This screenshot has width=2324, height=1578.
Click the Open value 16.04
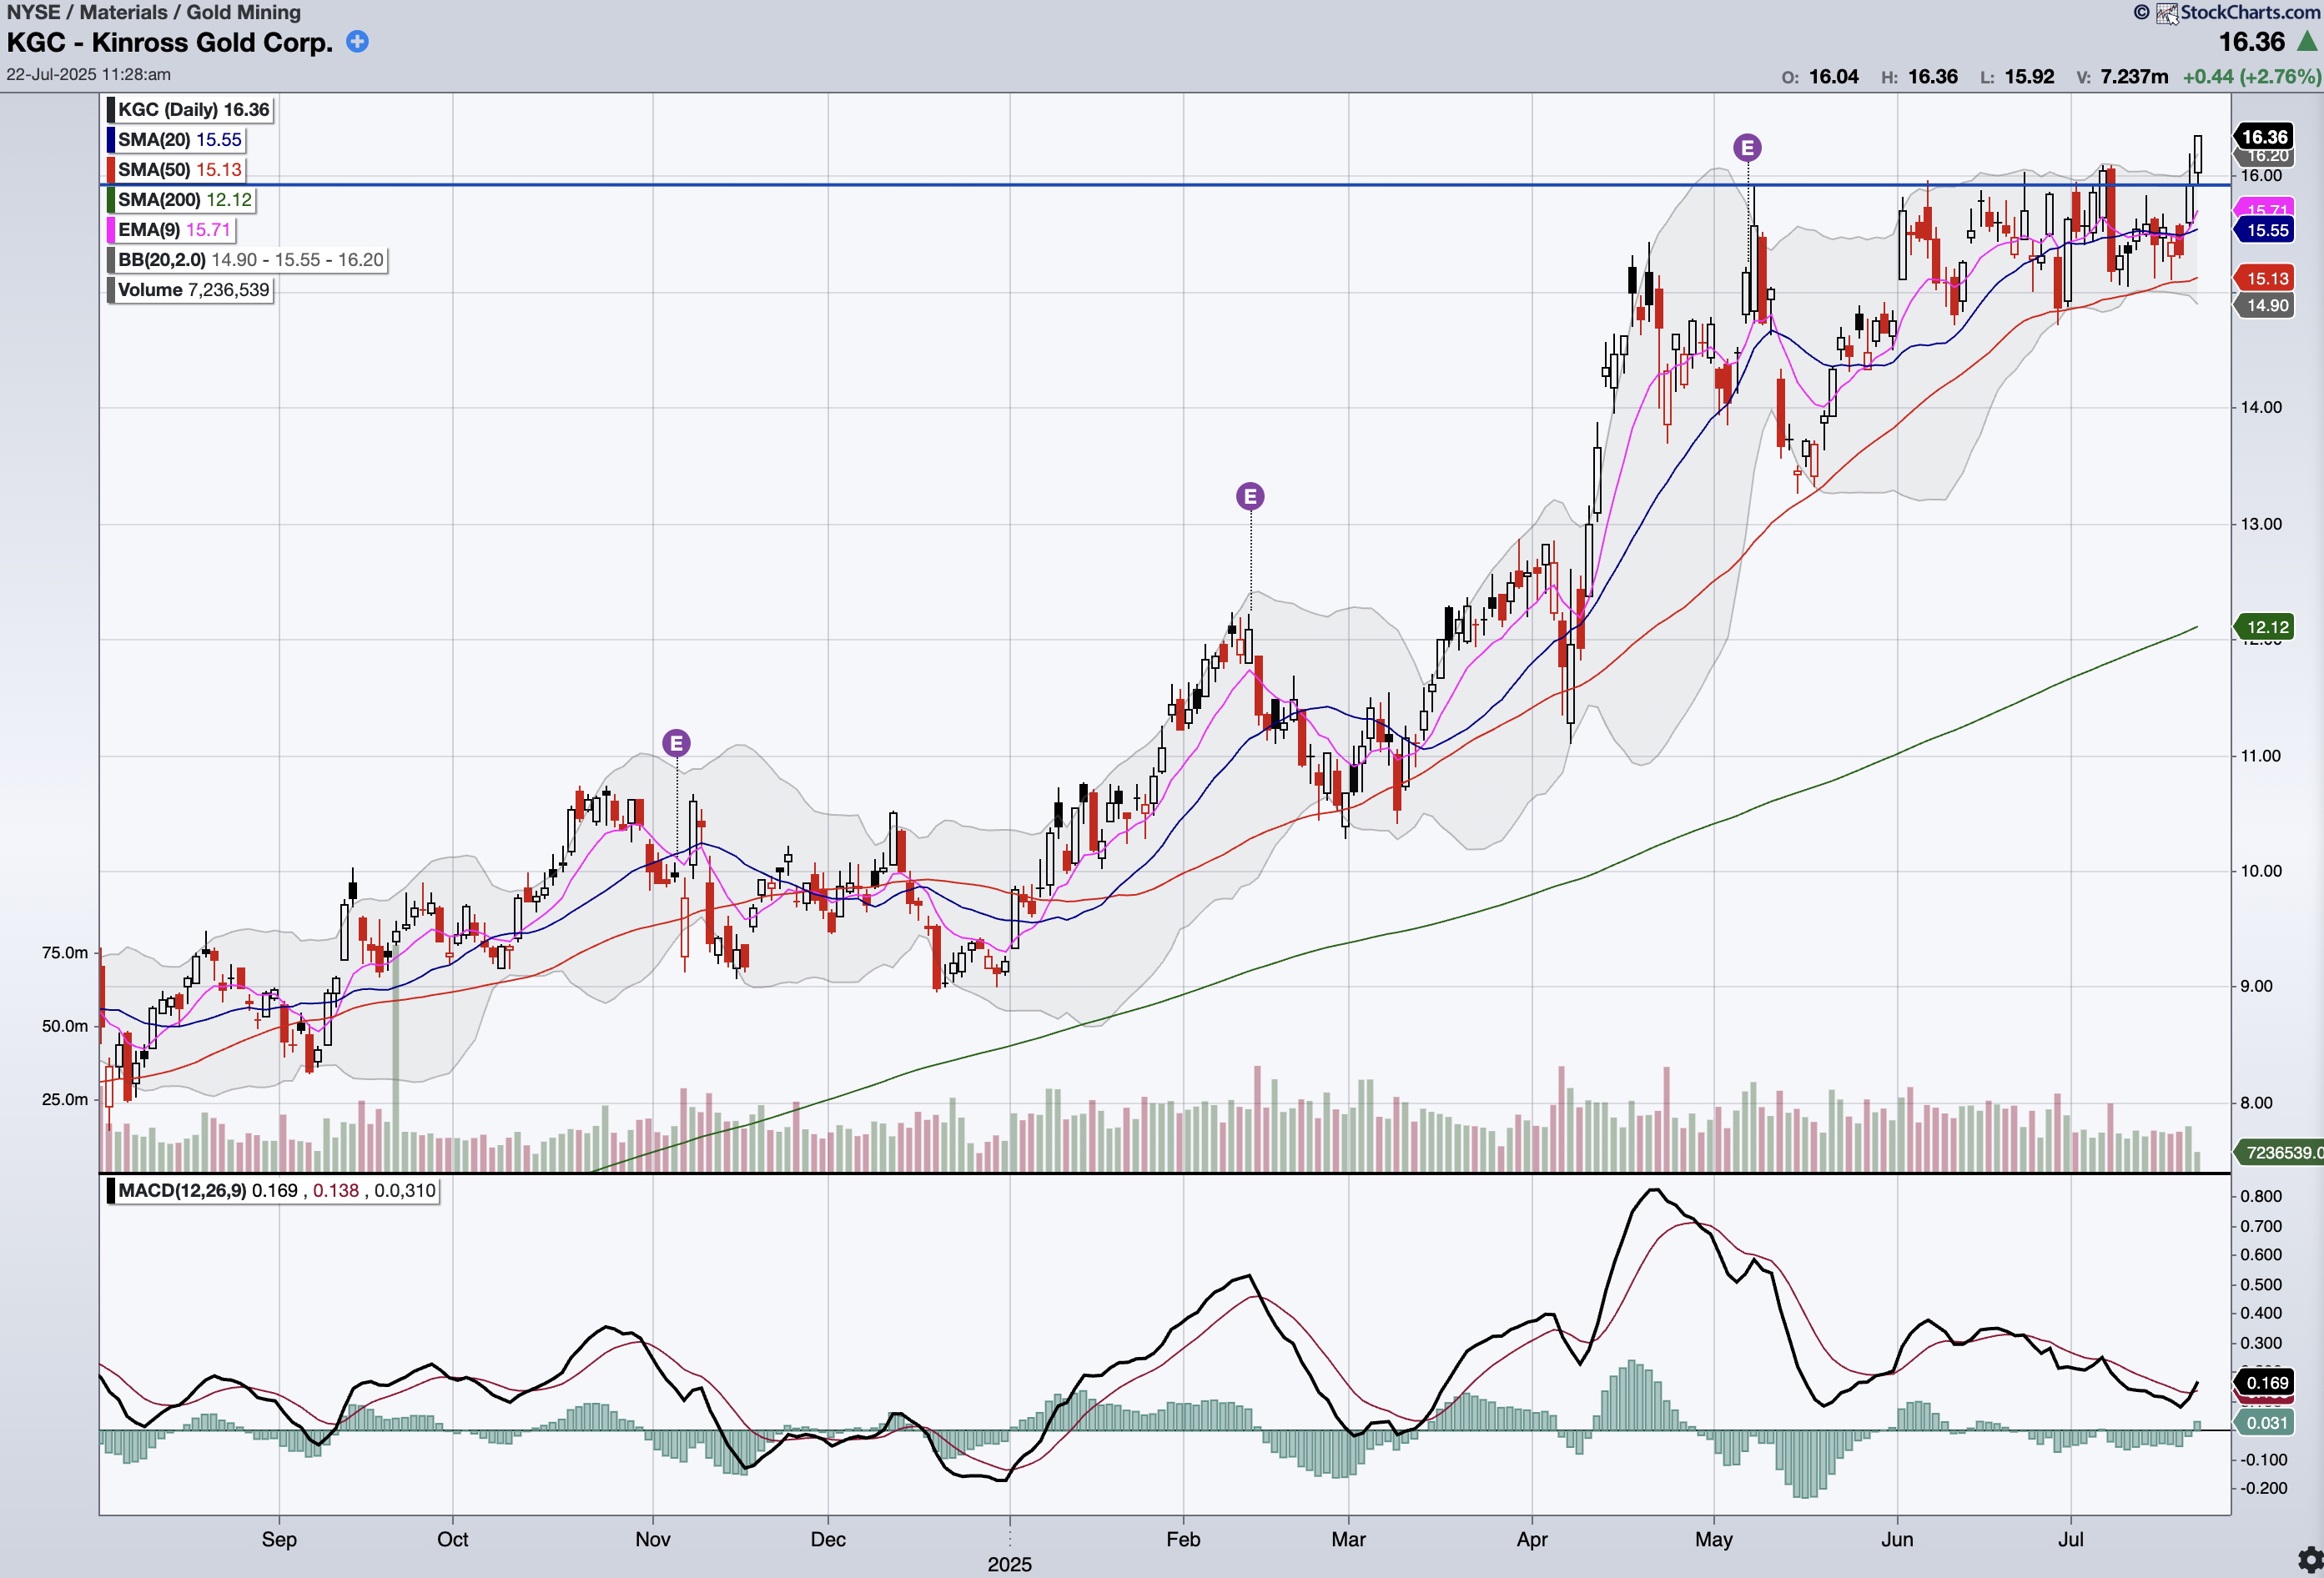(1834, 77)
